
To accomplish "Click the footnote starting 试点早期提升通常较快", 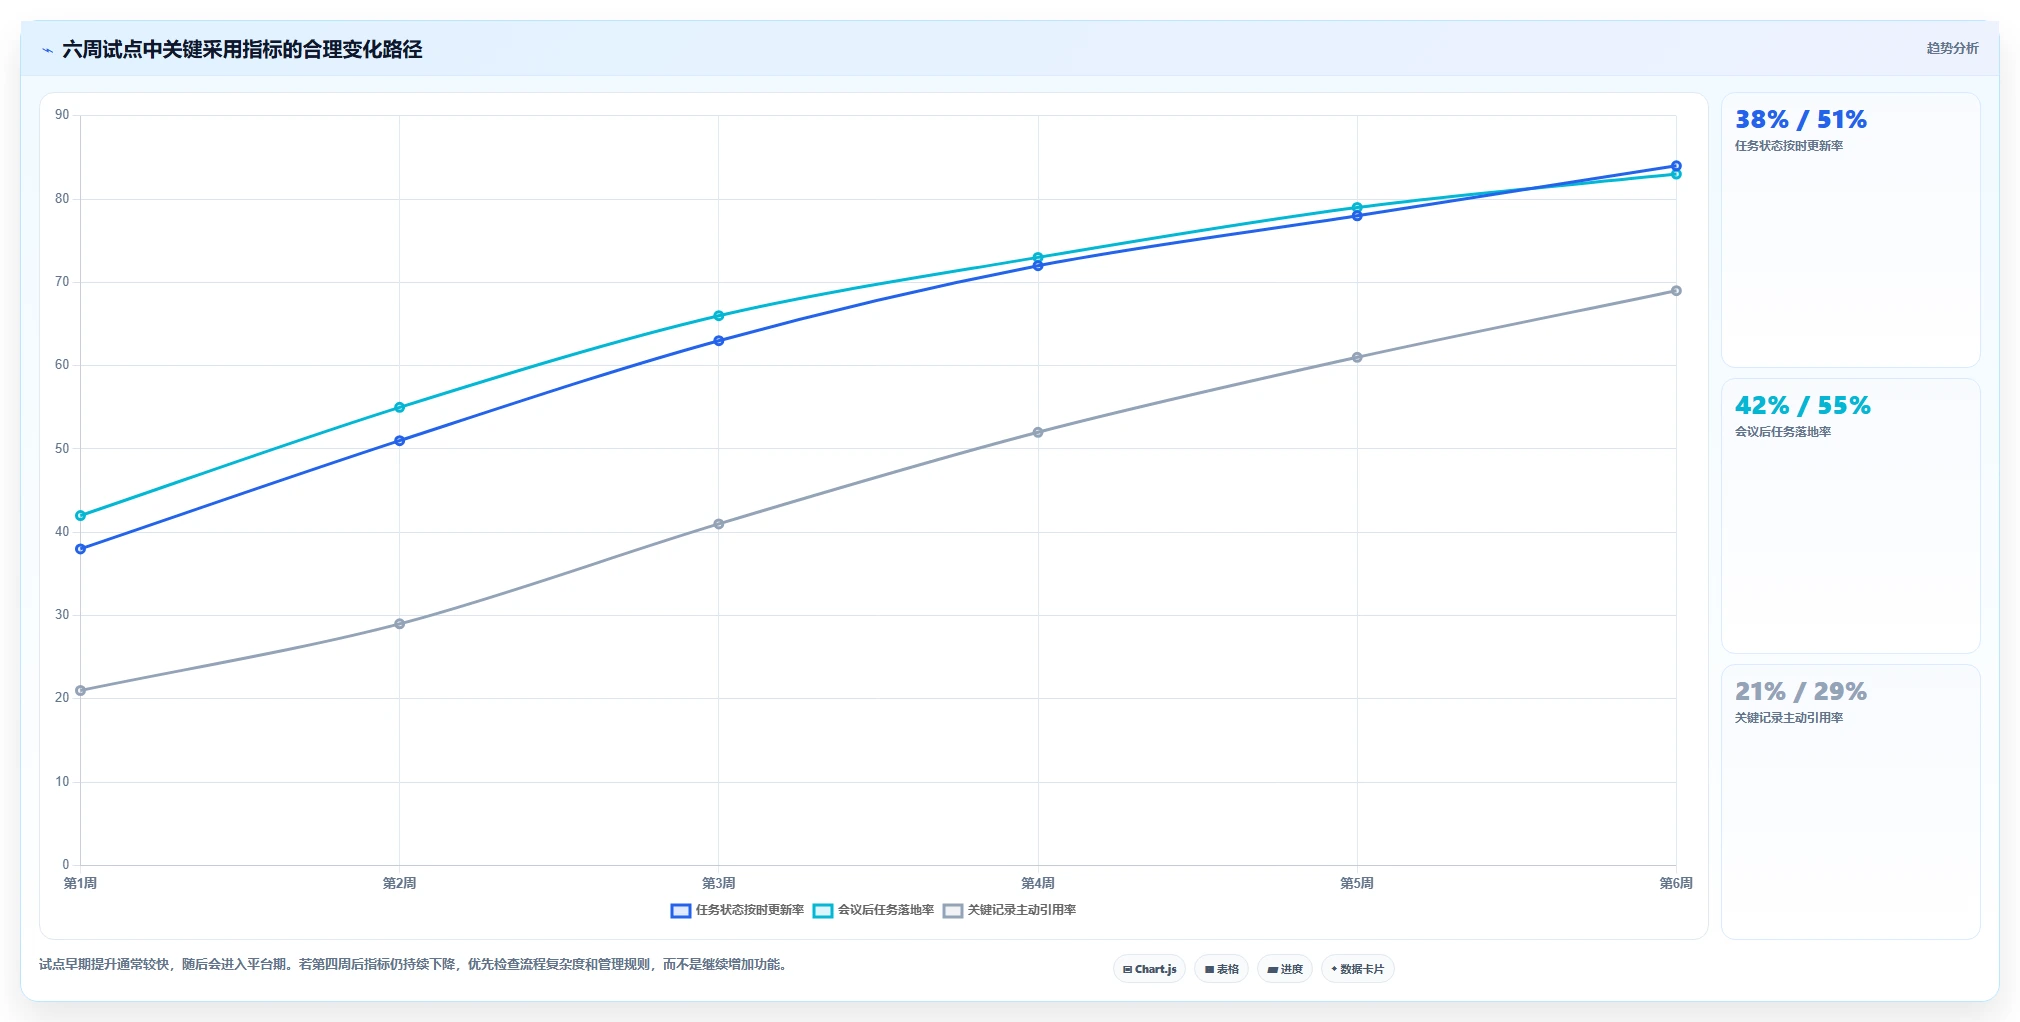I will tap(413, 965).
